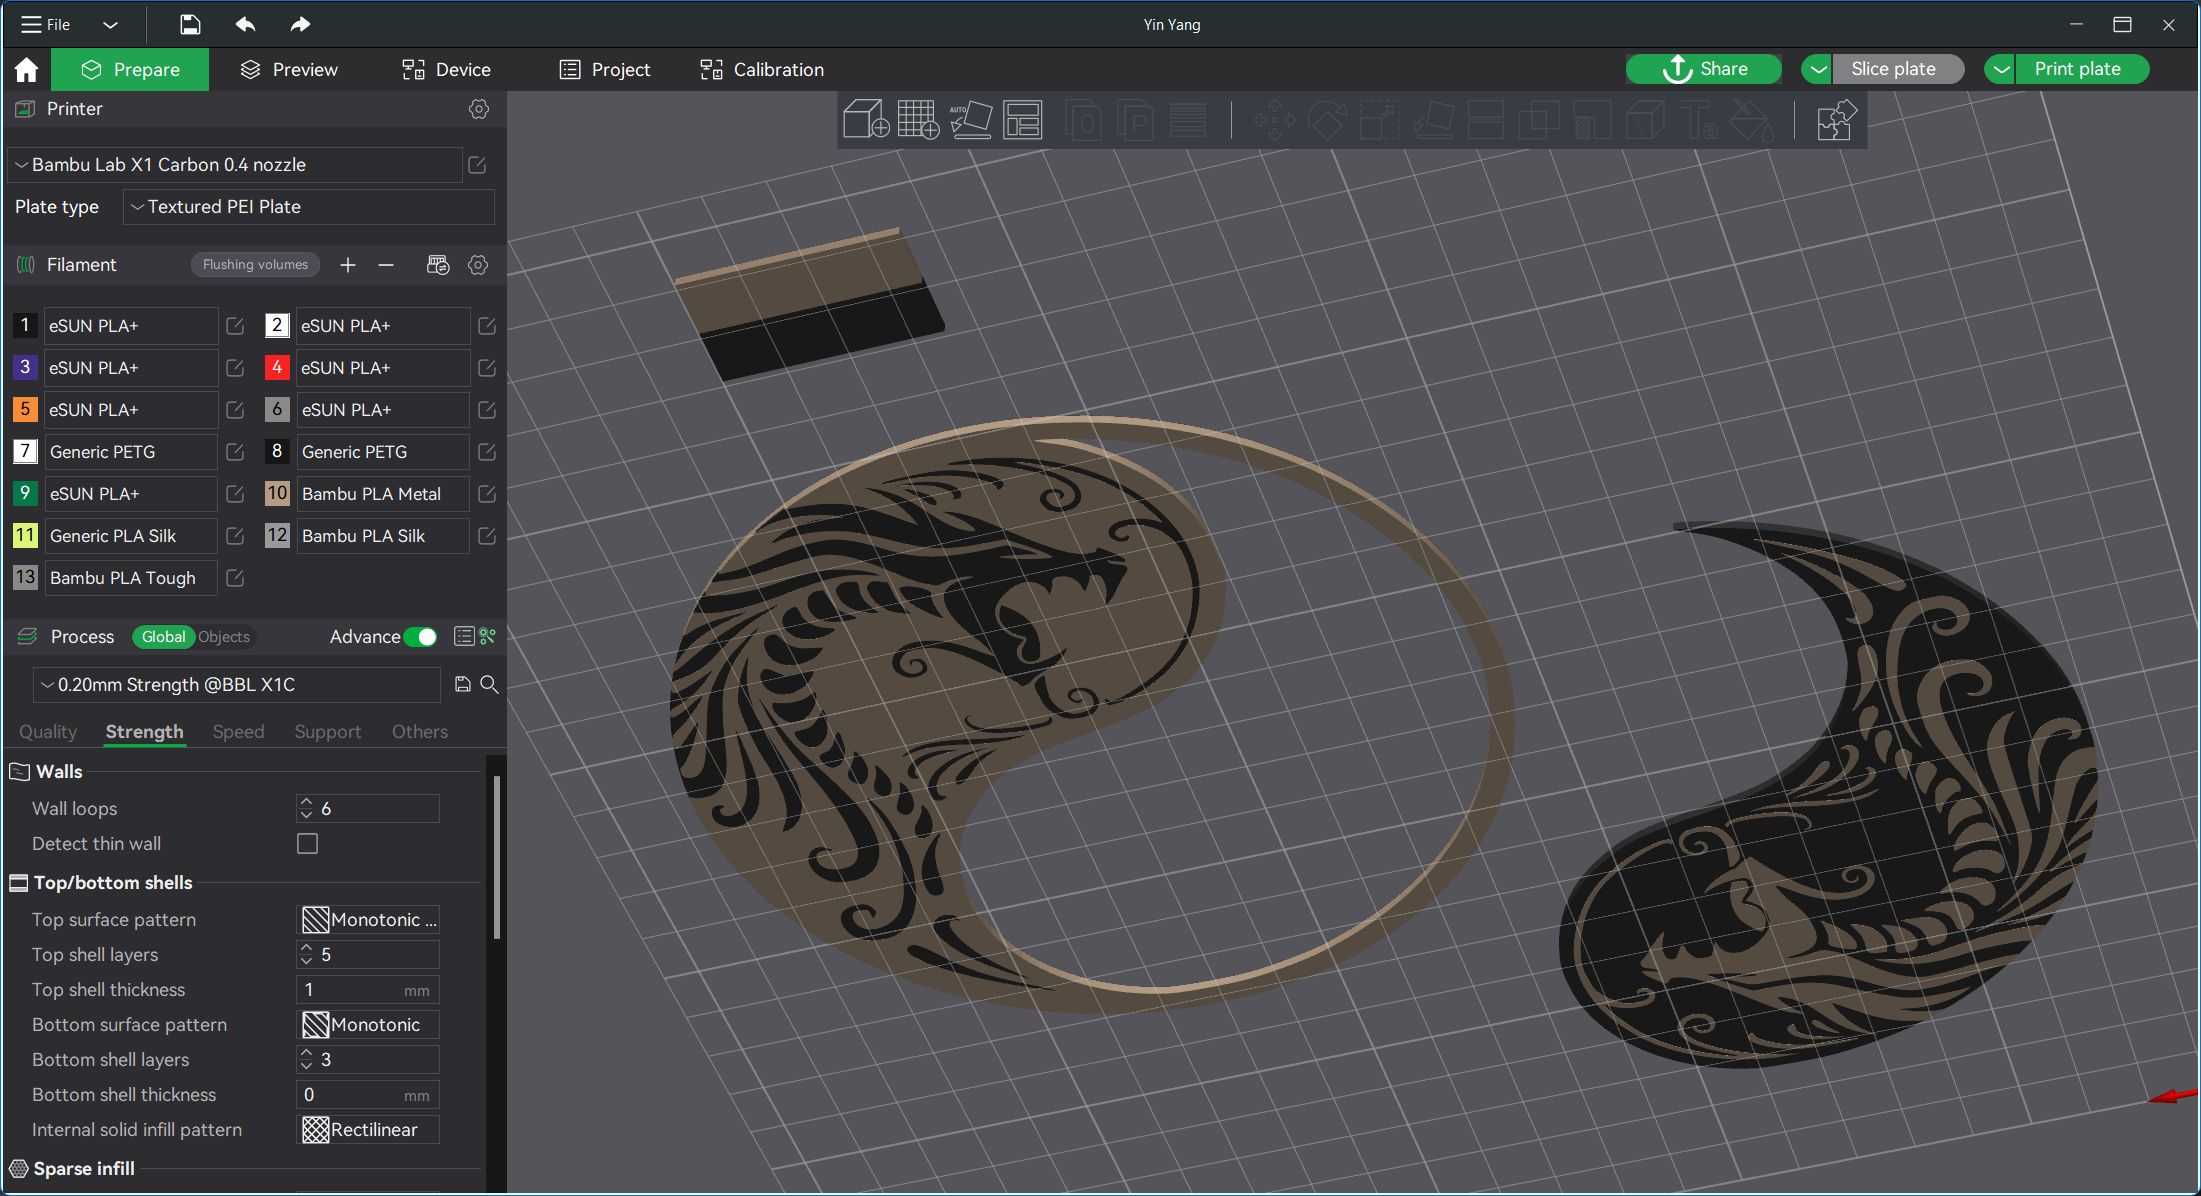Open the Slice plate options arrow
2201x1196 pixels.
click(x=1817, y=69)
